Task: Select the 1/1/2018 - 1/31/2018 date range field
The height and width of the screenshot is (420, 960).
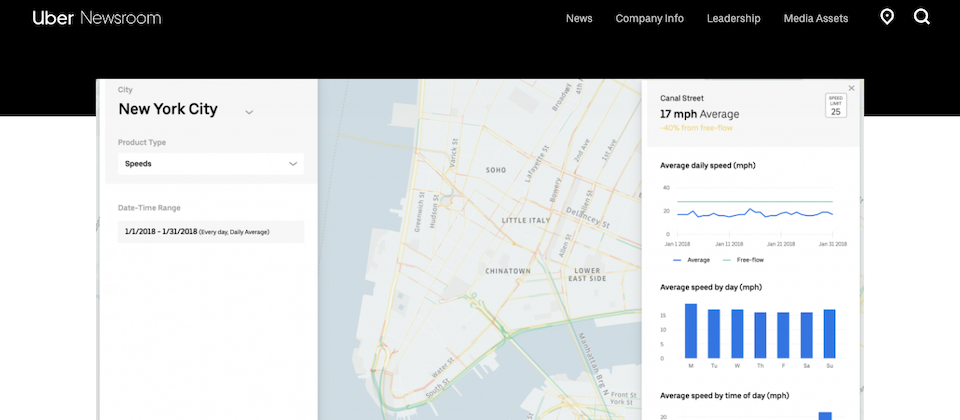Action: 211,231
